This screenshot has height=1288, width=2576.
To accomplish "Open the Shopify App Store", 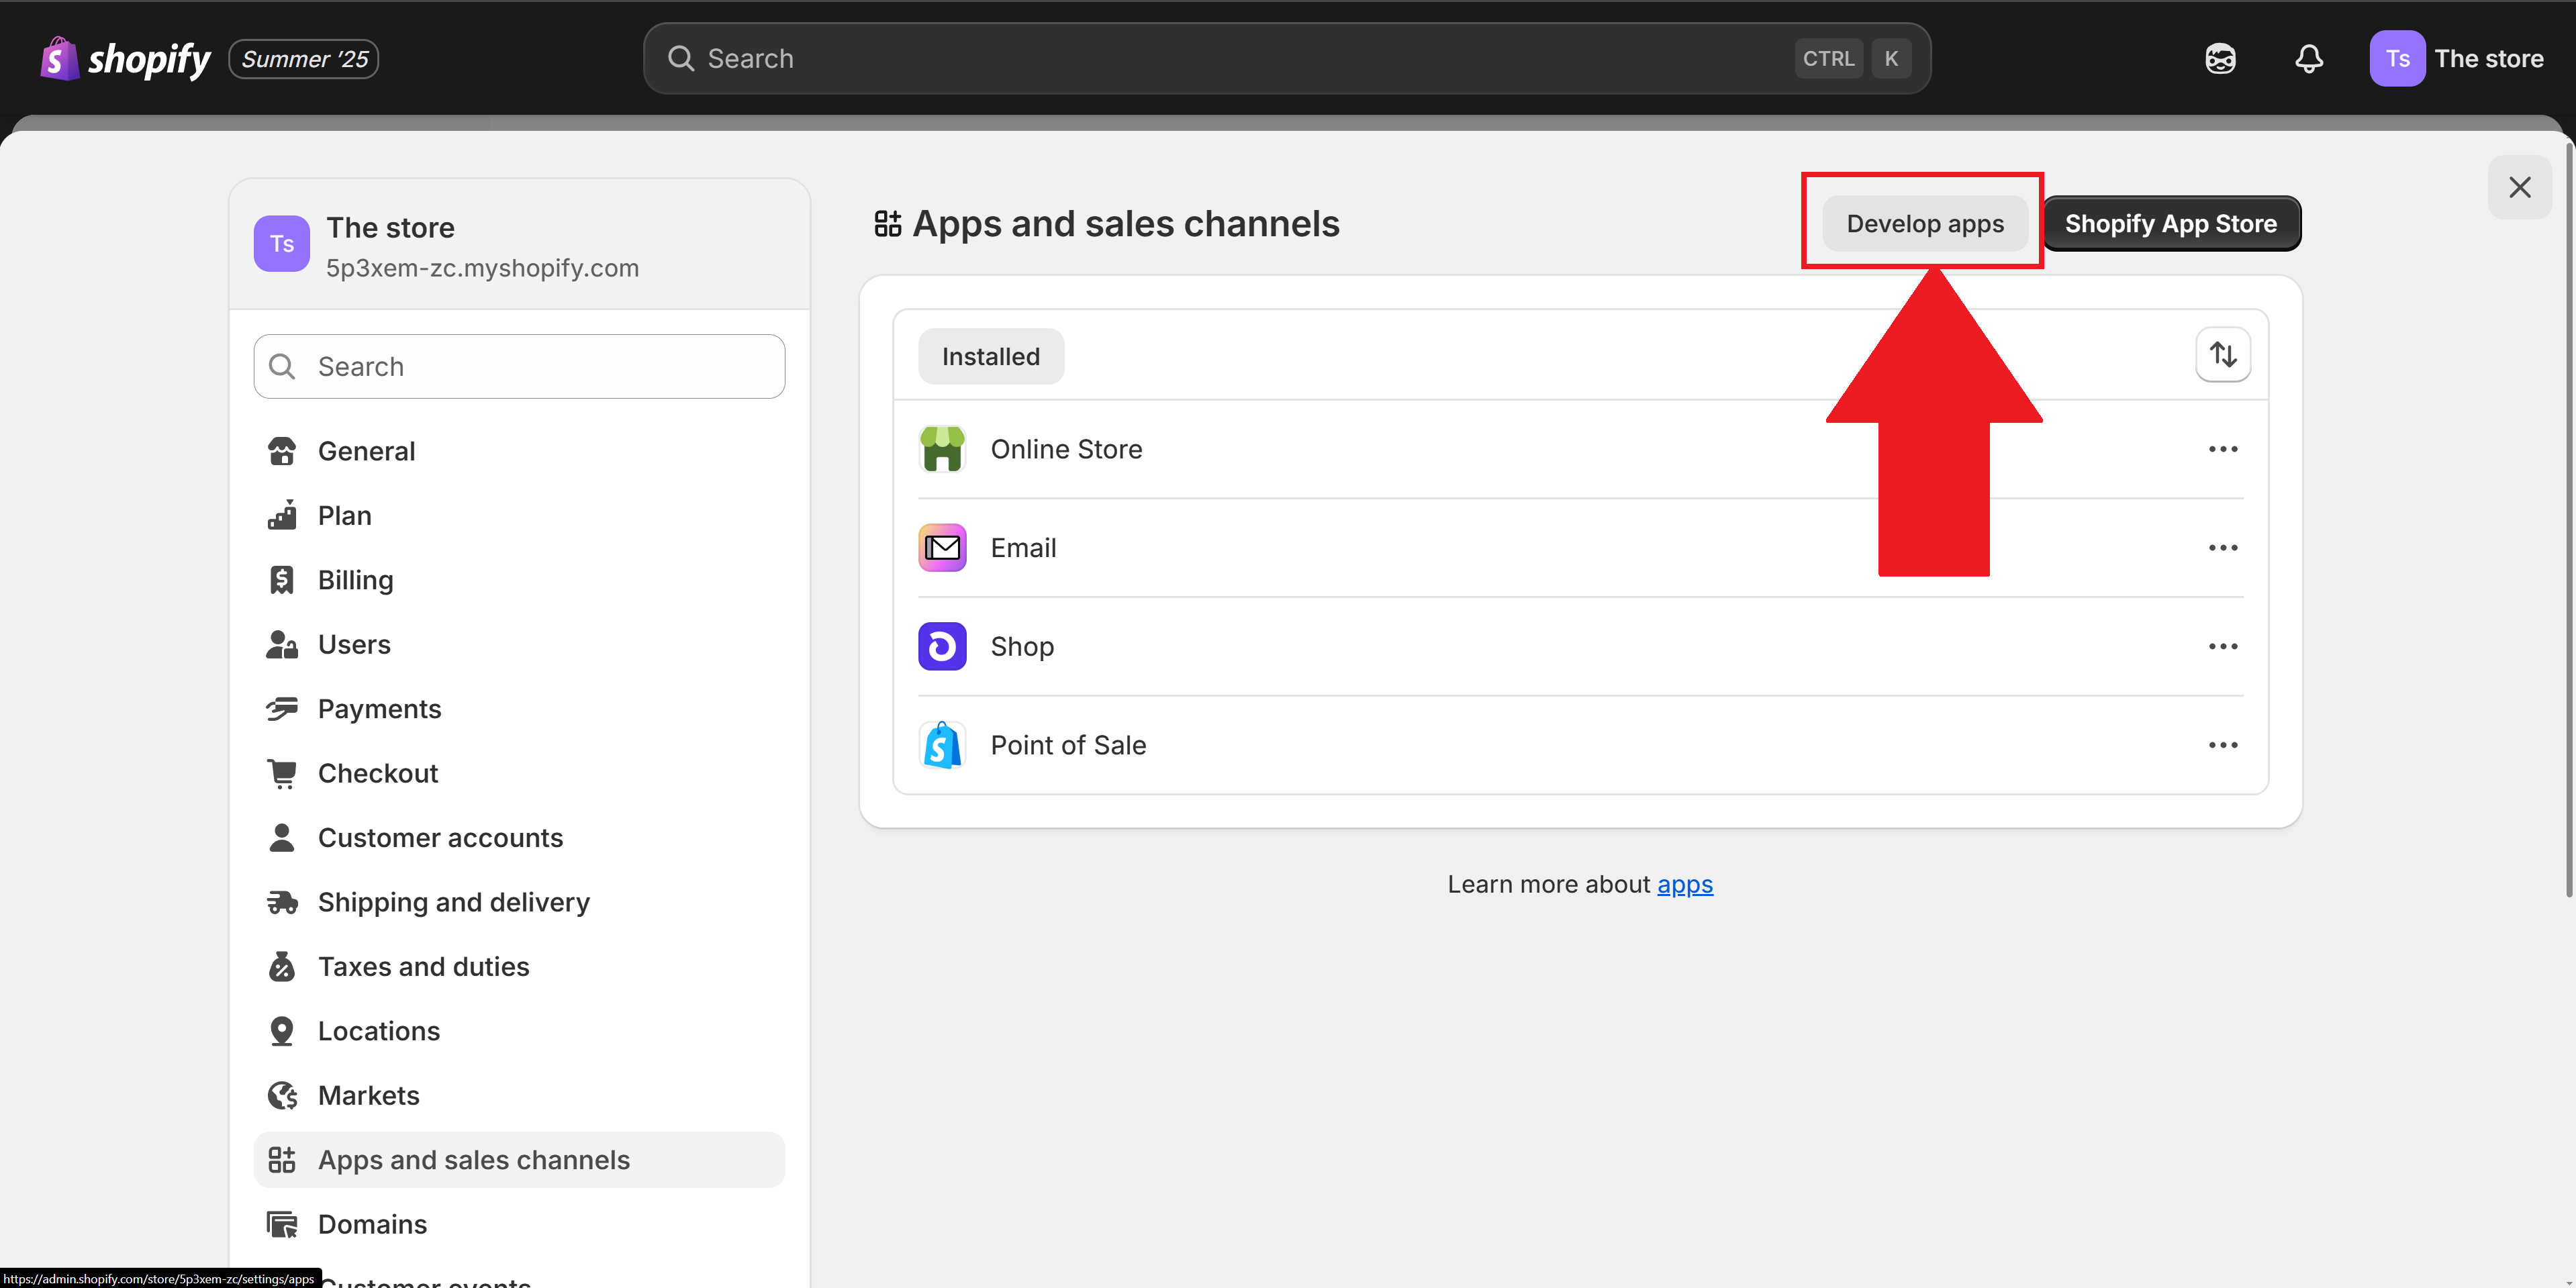I will [2171, 223].
